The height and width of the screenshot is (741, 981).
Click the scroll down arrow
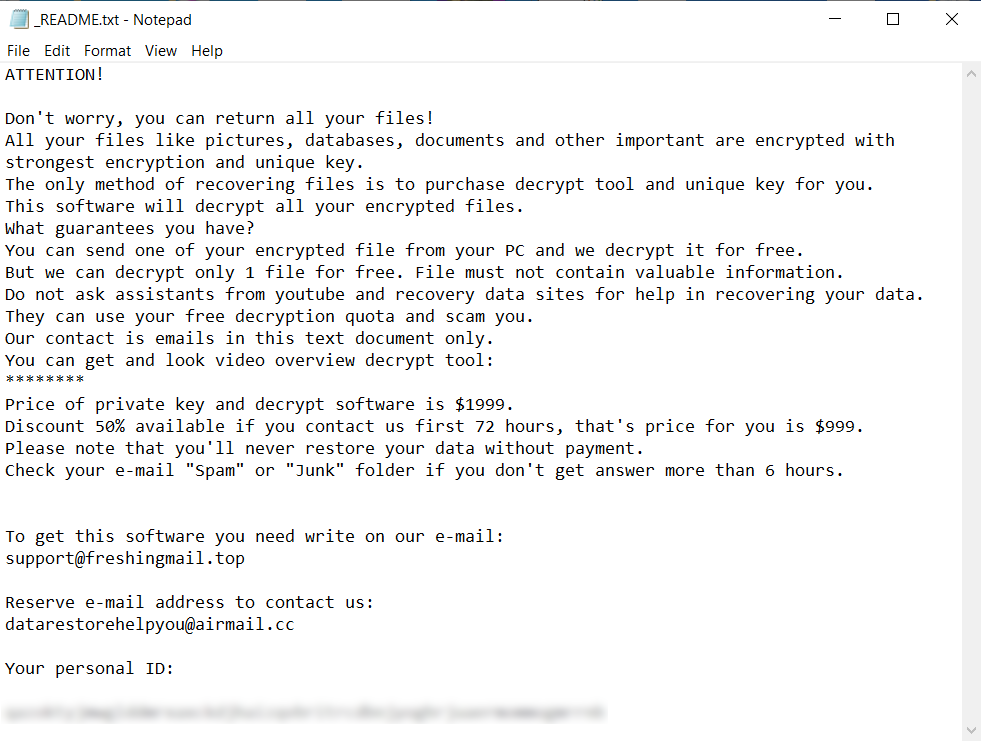(970, 730)
